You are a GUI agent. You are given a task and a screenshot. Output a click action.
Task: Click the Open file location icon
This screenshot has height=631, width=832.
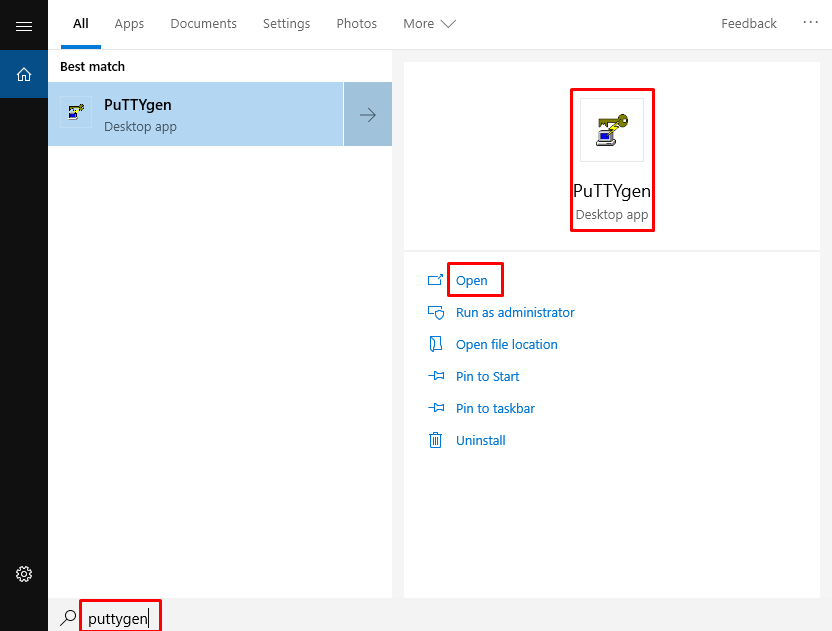[x=435, y=344]
